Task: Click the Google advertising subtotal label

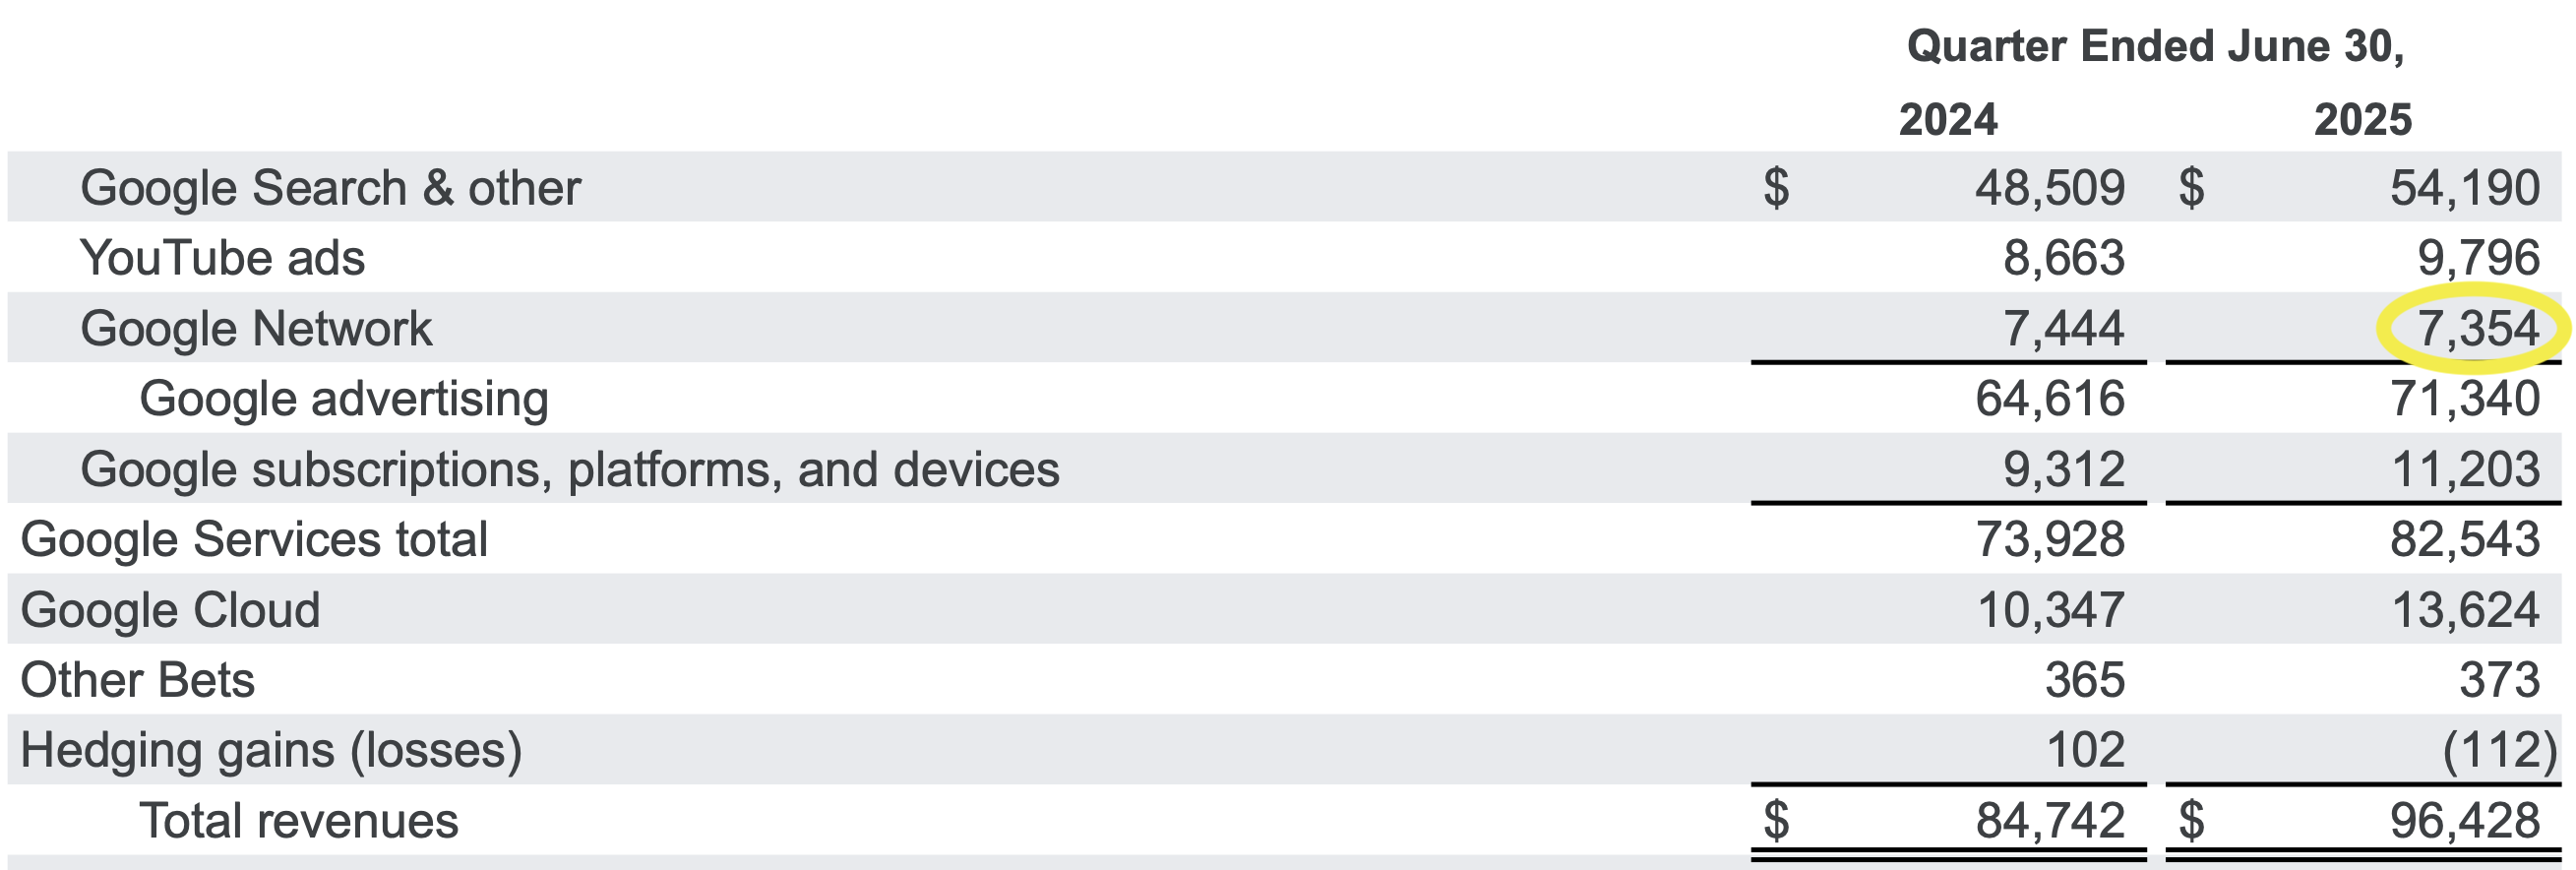Action: (x=344, y=400)
